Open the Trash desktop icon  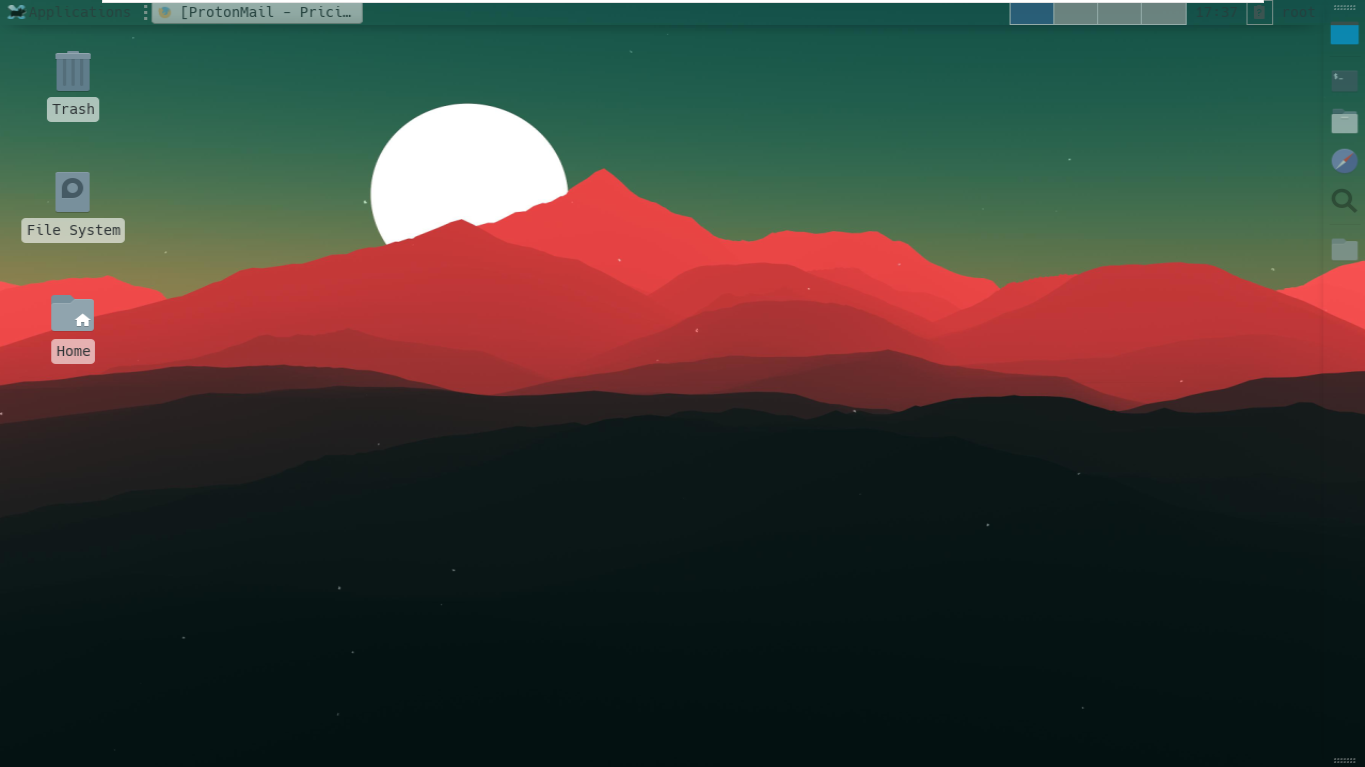[x=73, y=72]
